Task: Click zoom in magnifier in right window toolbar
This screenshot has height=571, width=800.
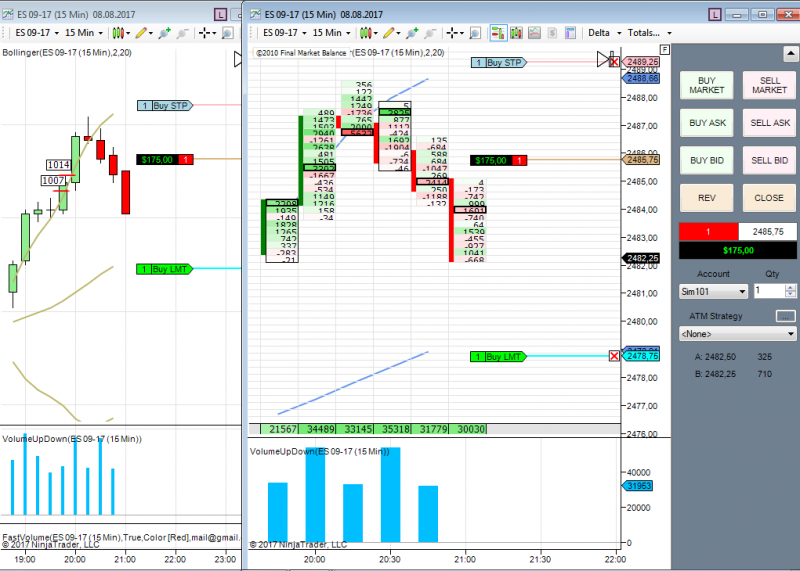Action: 411,33
